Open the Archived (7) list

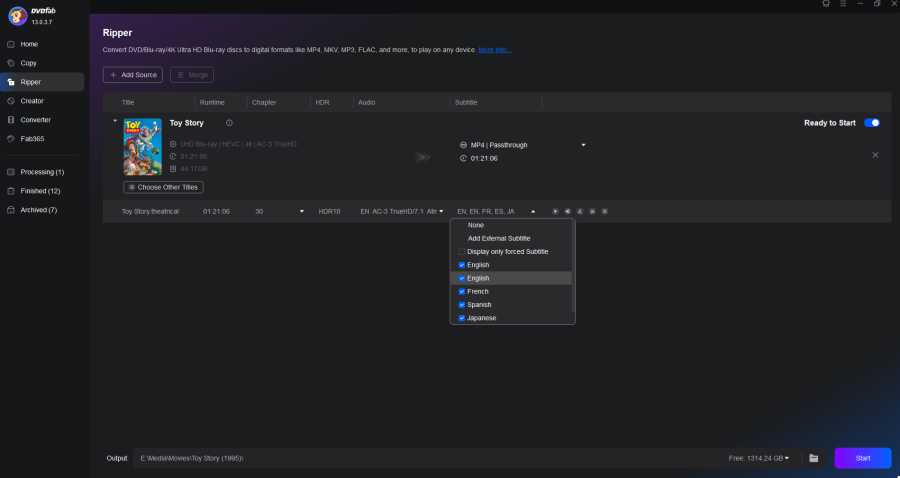38,210
